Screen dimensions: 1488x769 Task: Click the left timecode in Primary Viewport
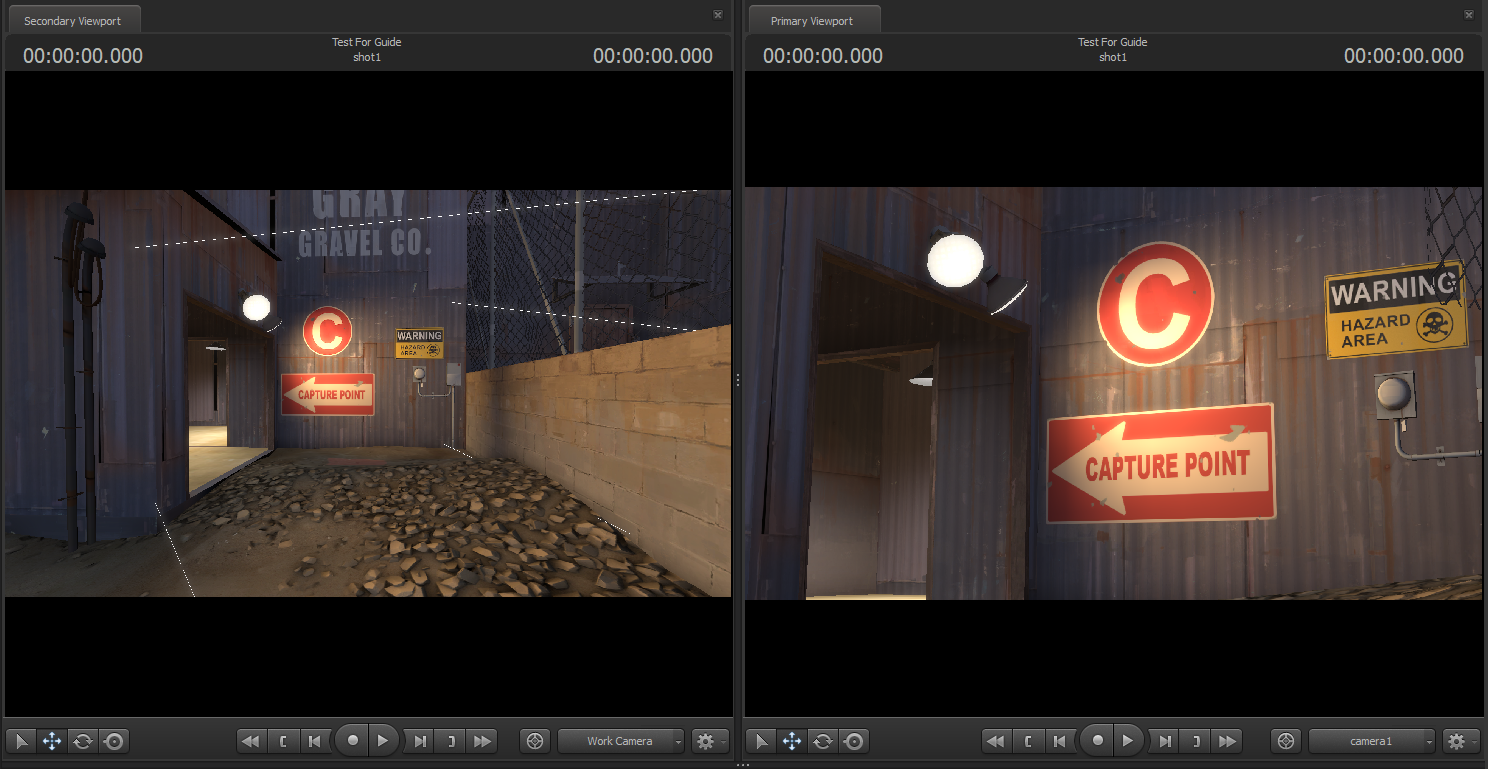[x=823, y=56]
